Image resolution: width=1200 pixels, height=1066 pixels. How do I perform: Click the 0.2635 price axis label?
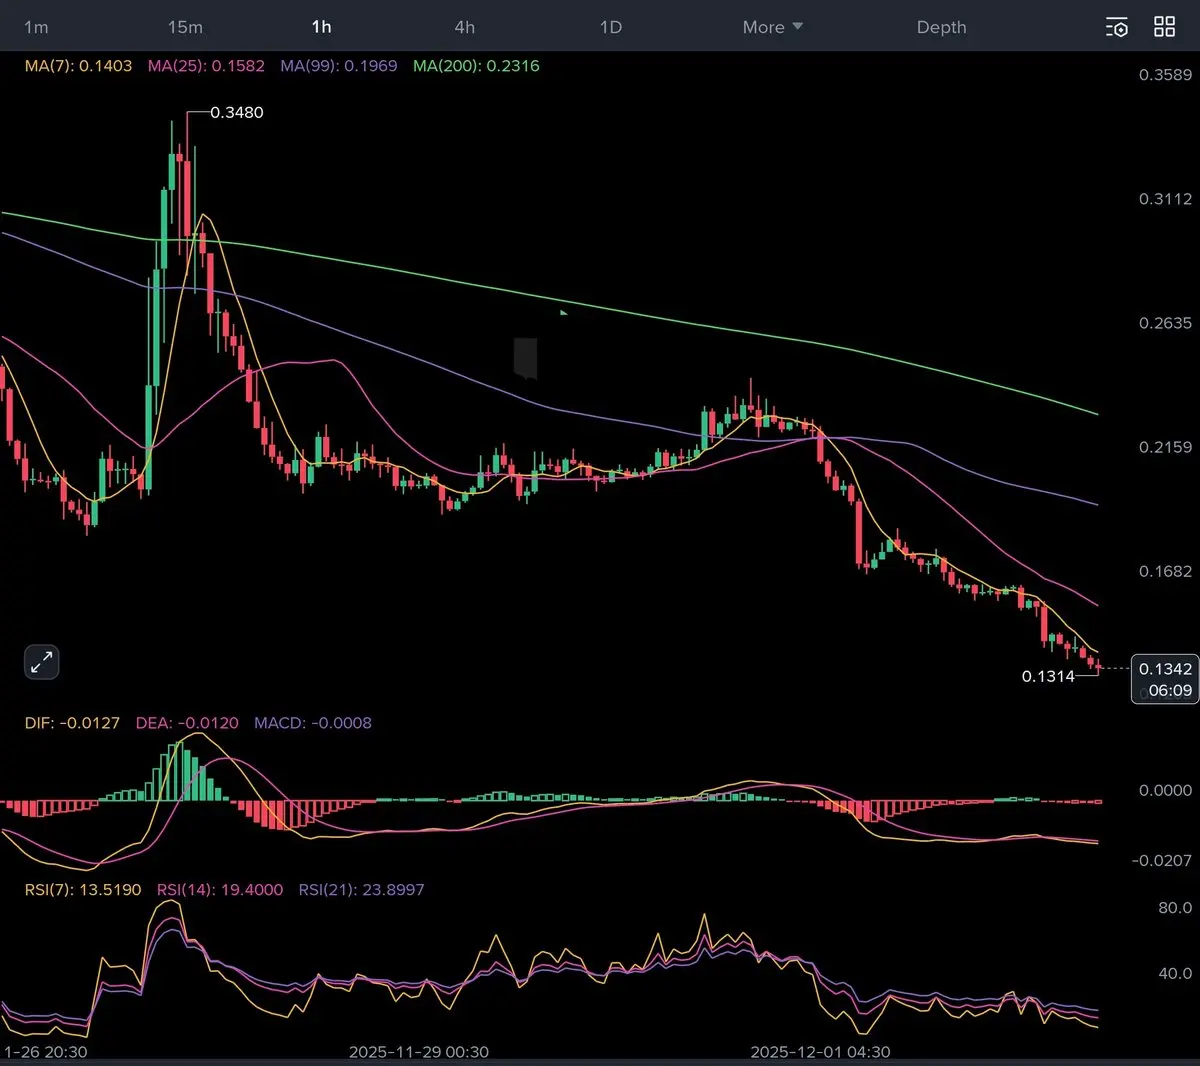[1165, 323]
